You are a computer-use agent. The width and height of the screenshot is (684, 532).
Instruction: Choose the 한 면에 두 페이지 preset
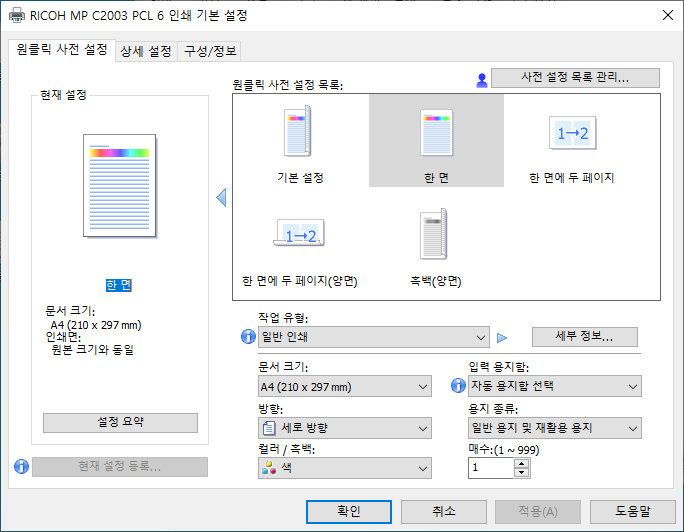coord(572,143)
